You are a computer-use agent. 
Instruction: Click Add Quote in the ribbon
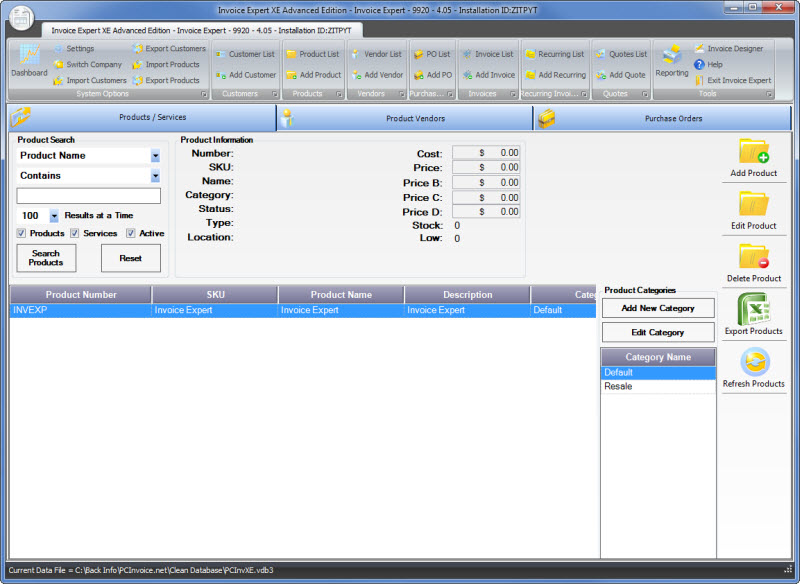pos(621,75)
